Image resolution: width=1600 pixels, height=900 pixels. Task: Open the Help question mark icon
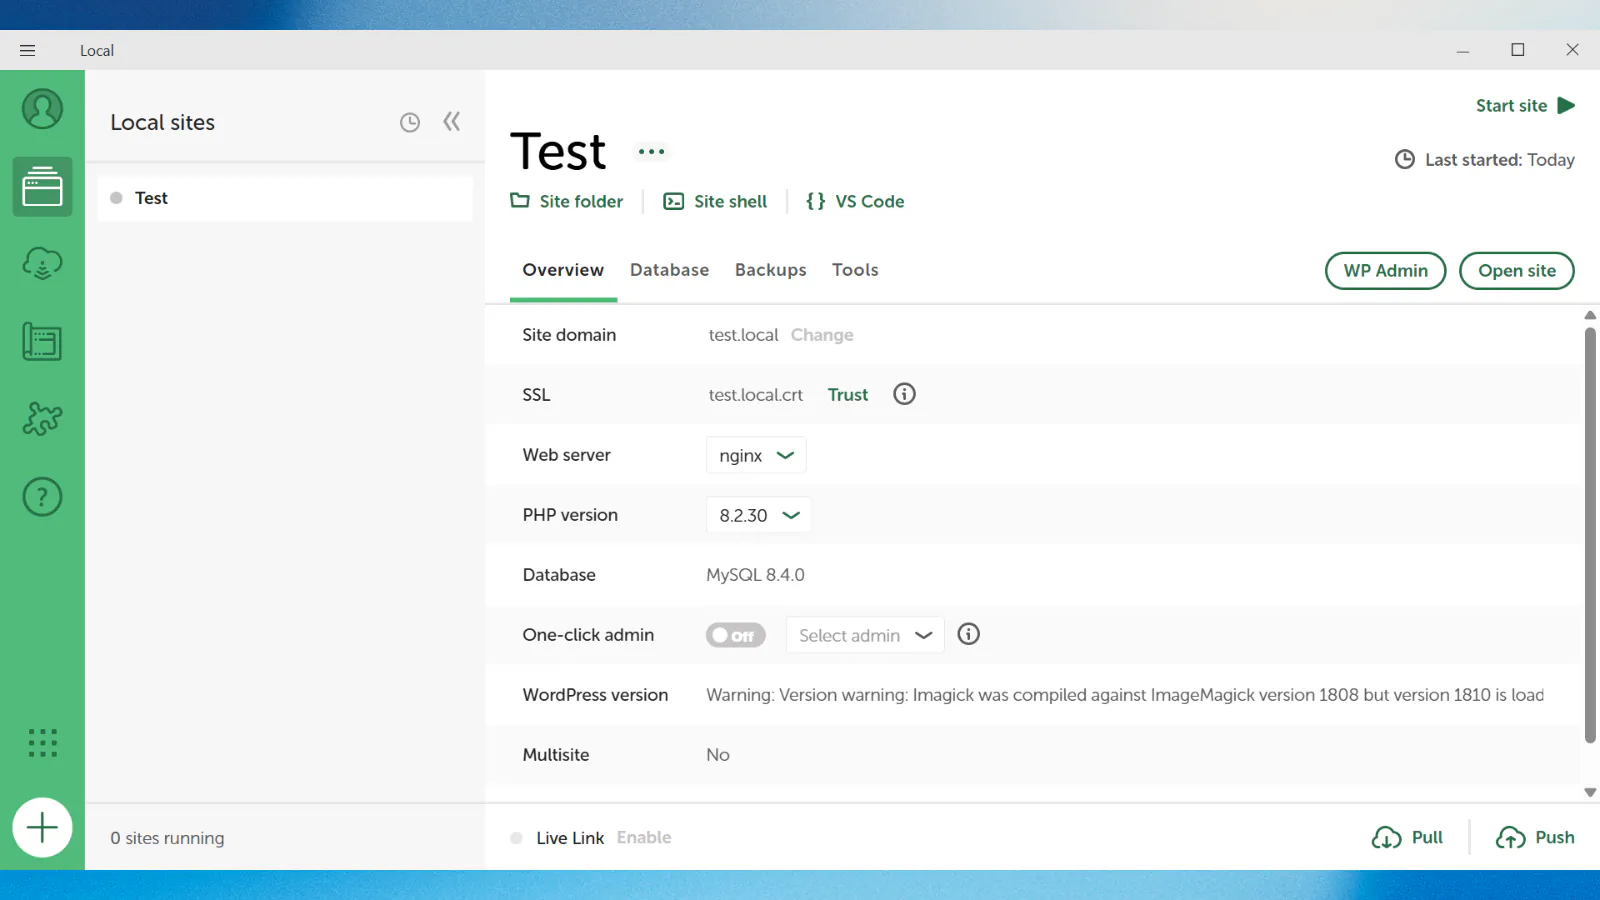point(42,497)
